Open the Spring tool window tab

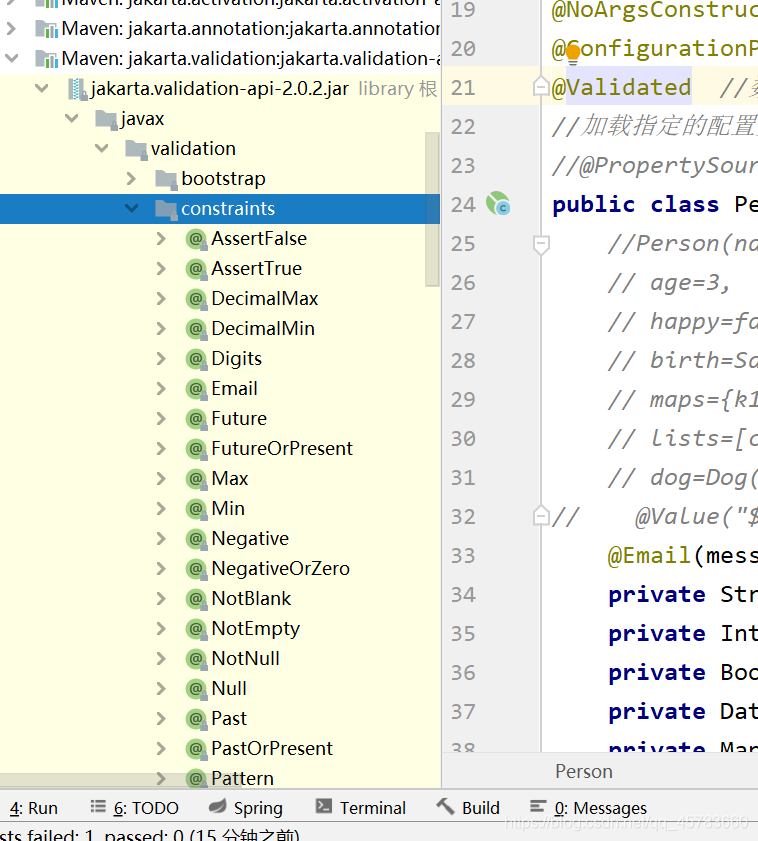246,808
